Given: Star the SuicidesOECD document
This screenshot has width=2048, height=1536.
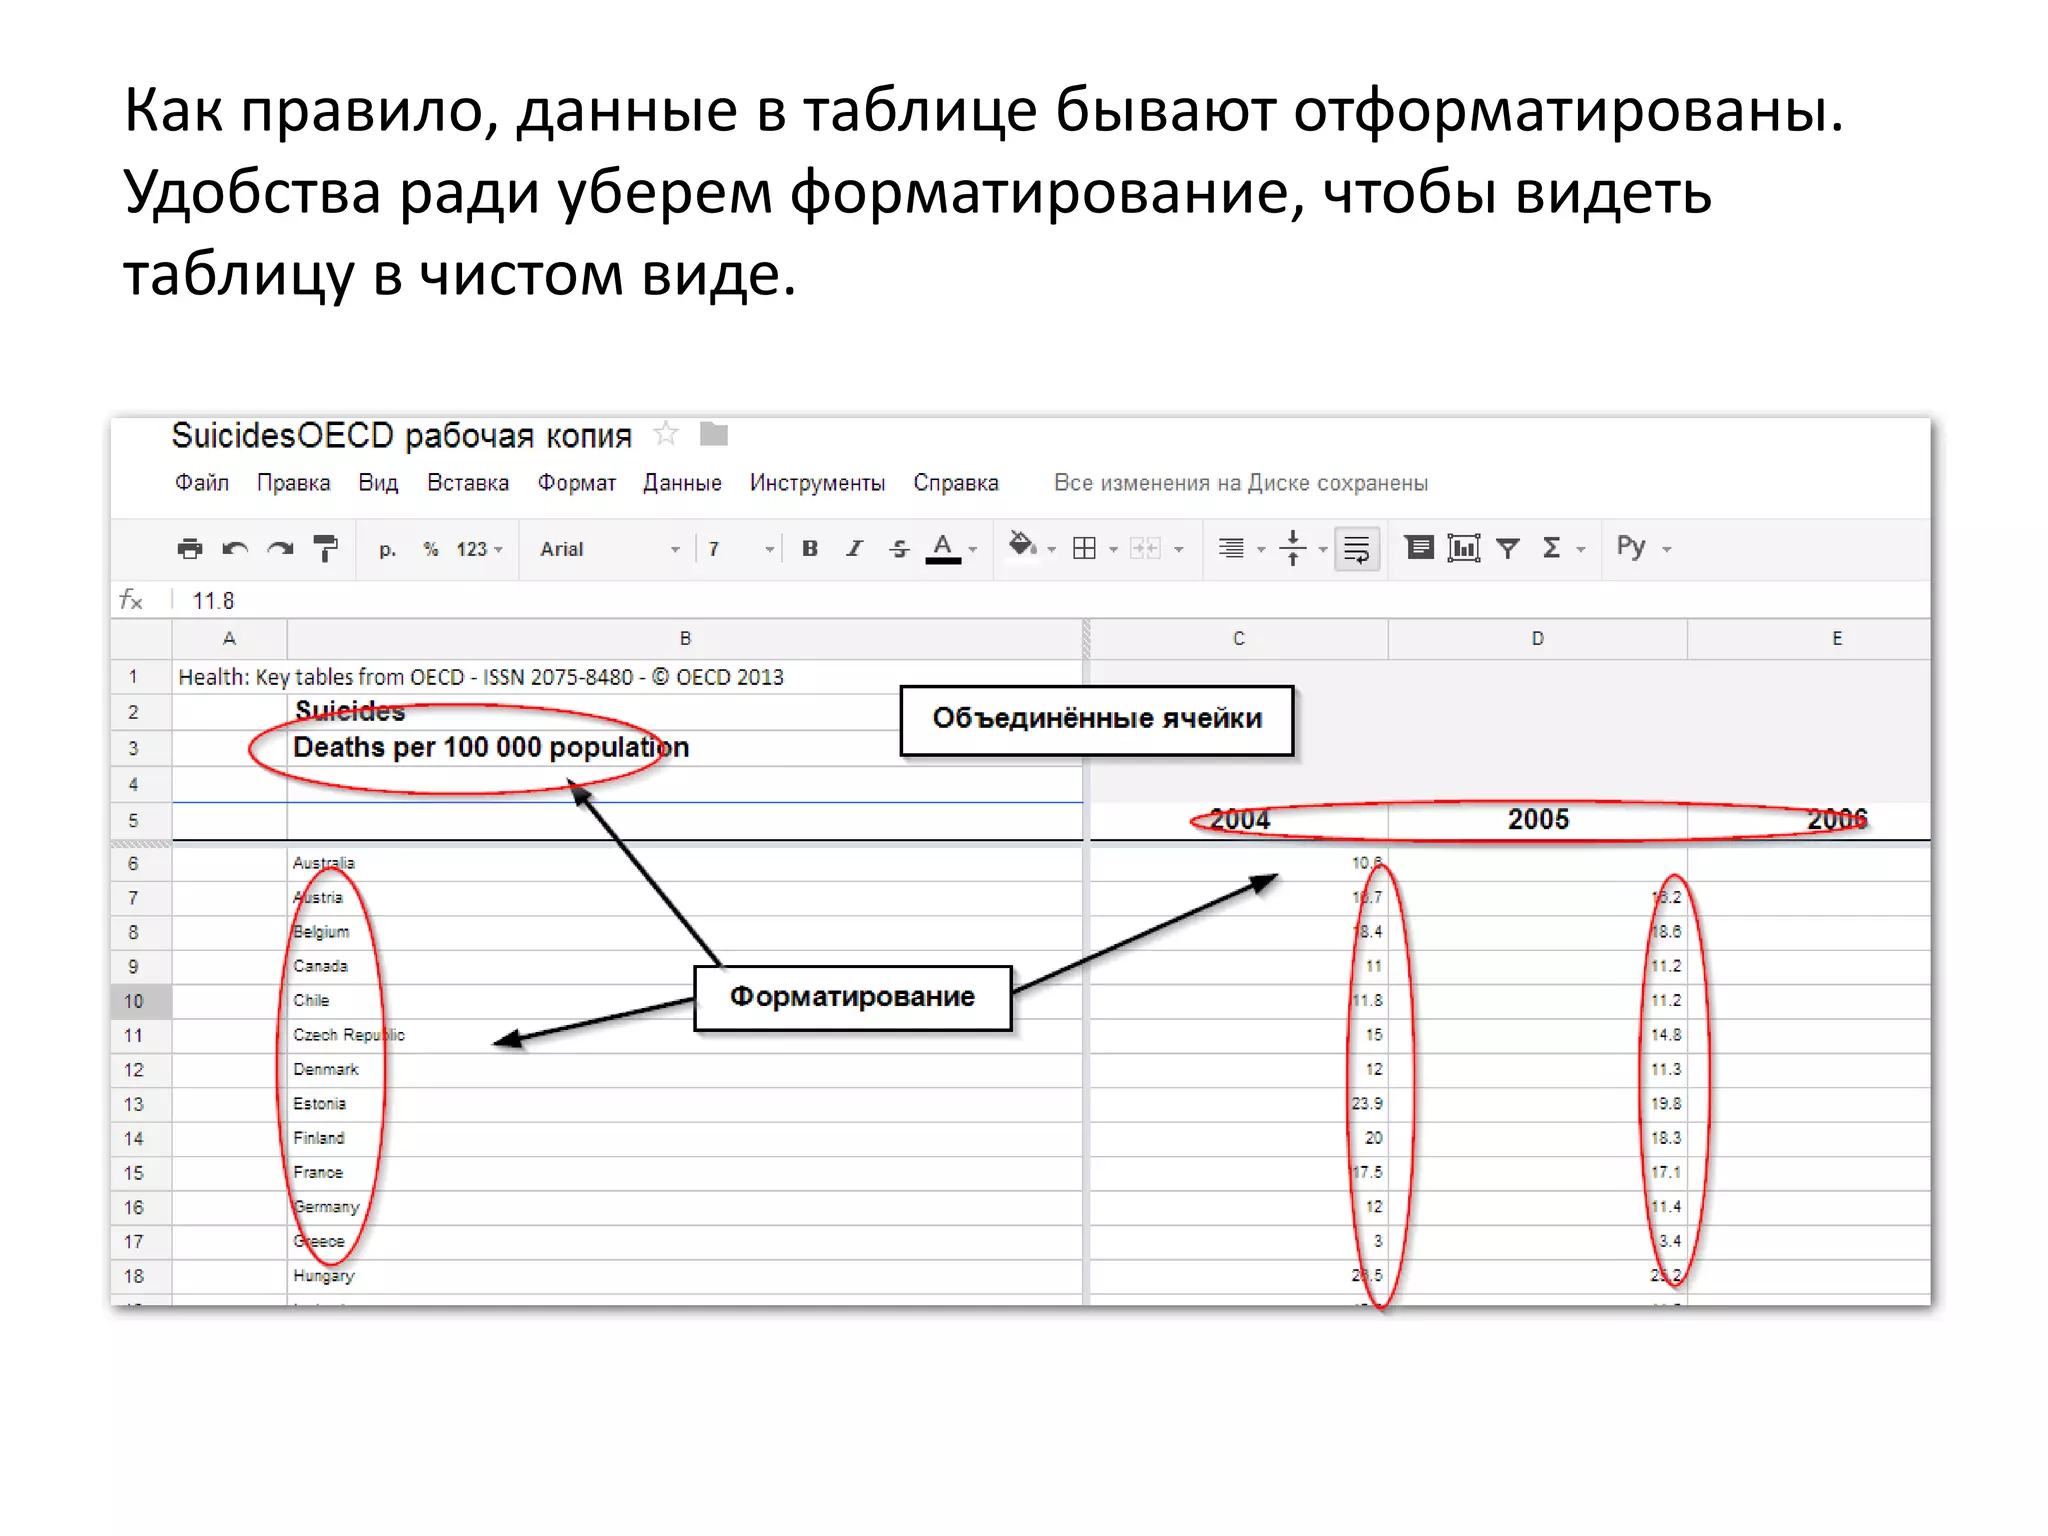Looking at the screenshot, I should coord(666,434).
